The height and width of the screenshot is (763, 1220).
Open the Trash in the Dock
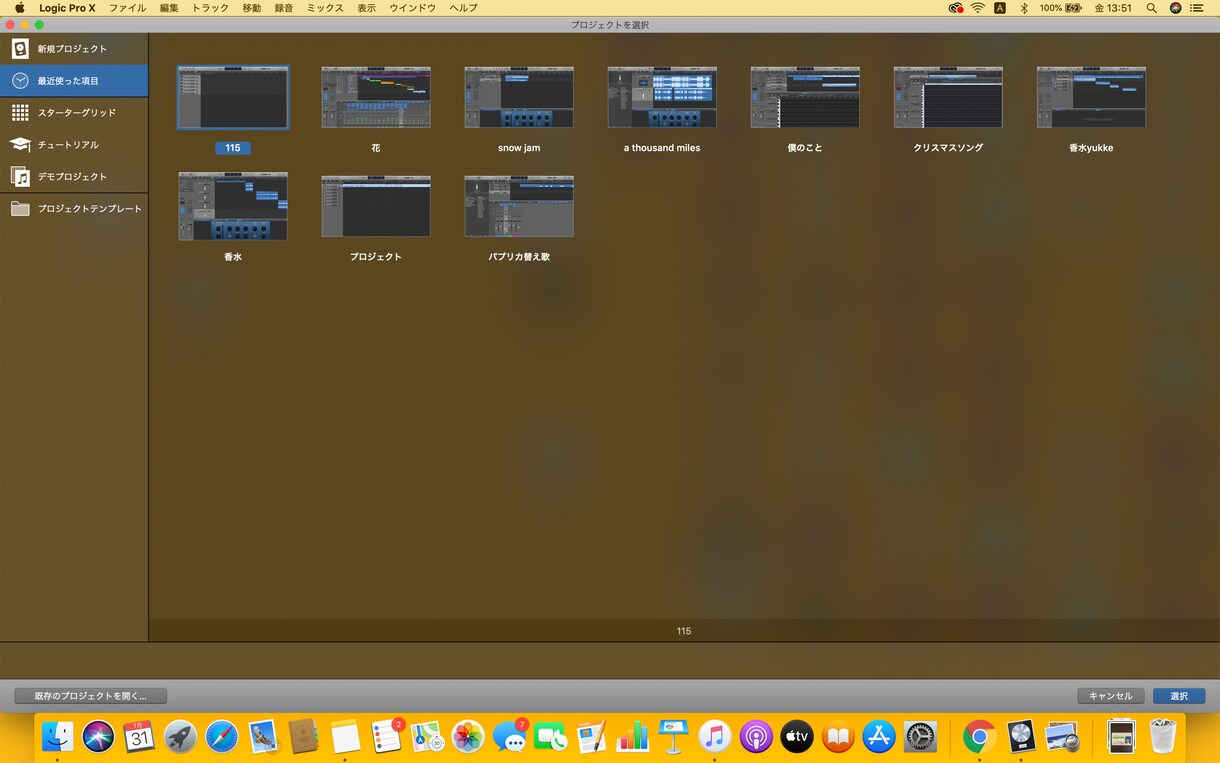[1163, 737]
